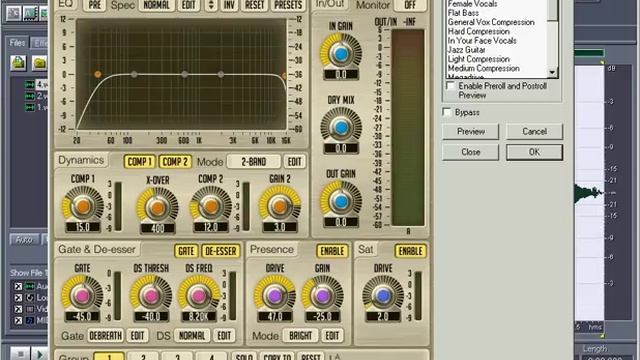Click the COMP 1 orange knob

tap(82, 206)
